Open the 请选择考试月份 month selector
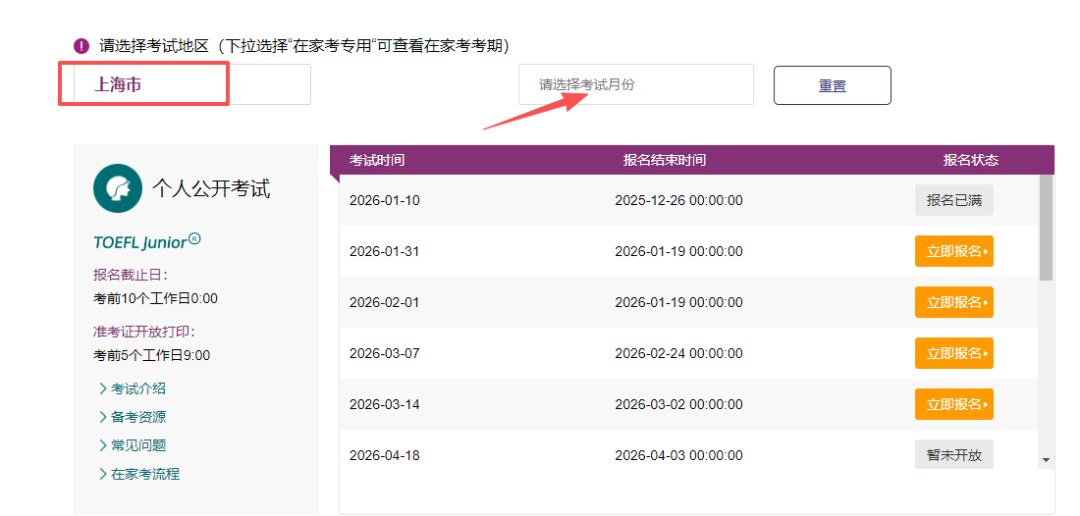The width and height of the screenshot is (1080, 516). 636,85
